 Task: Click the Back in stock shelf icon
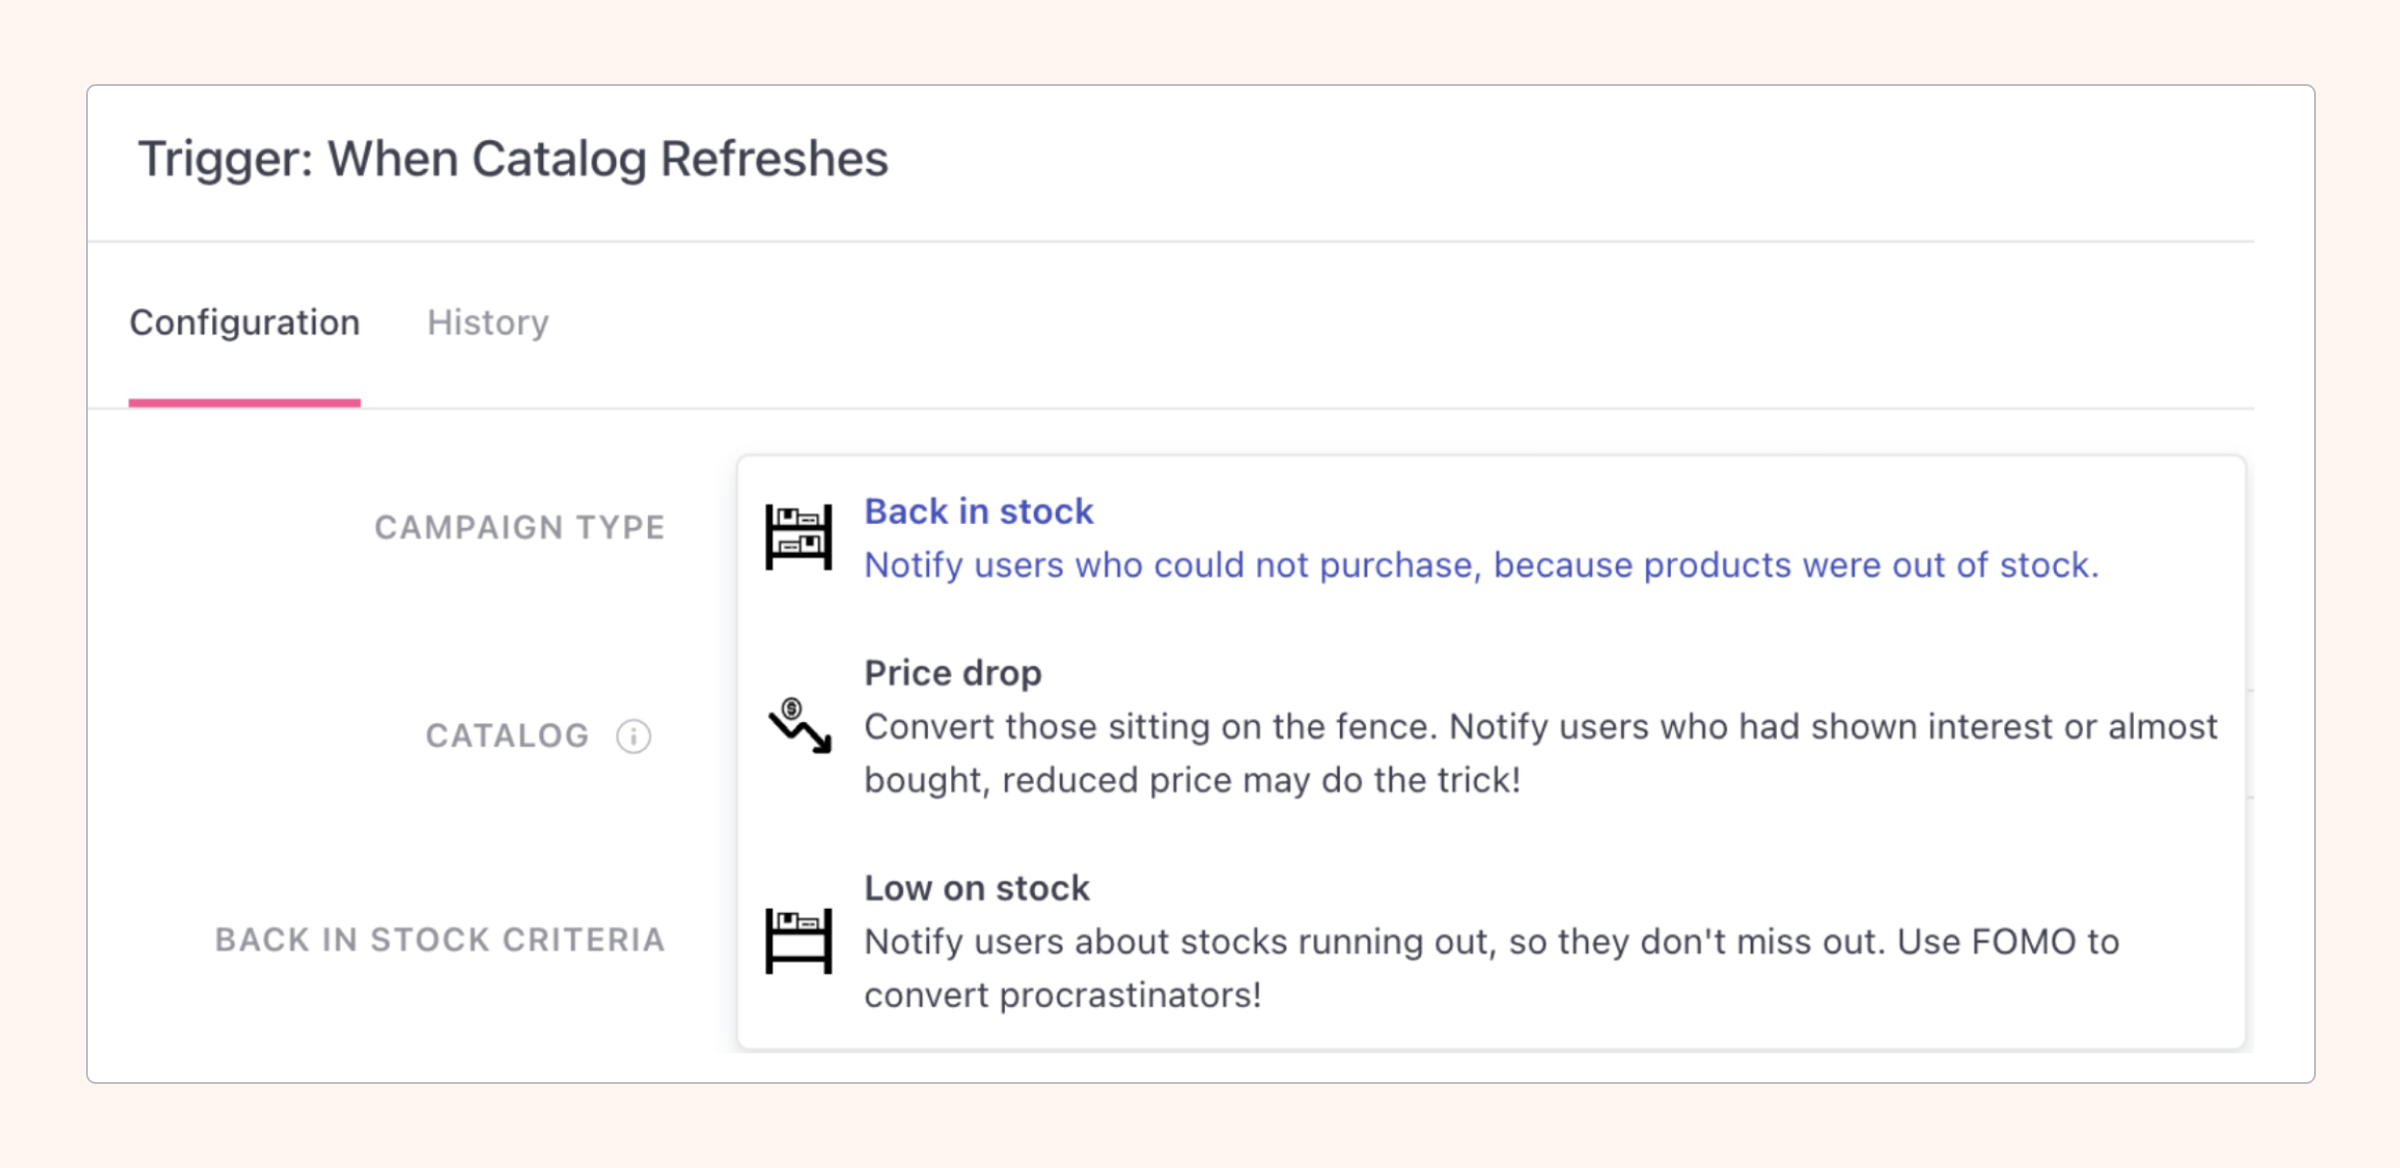pyautogui.click(x=798, y=537)
